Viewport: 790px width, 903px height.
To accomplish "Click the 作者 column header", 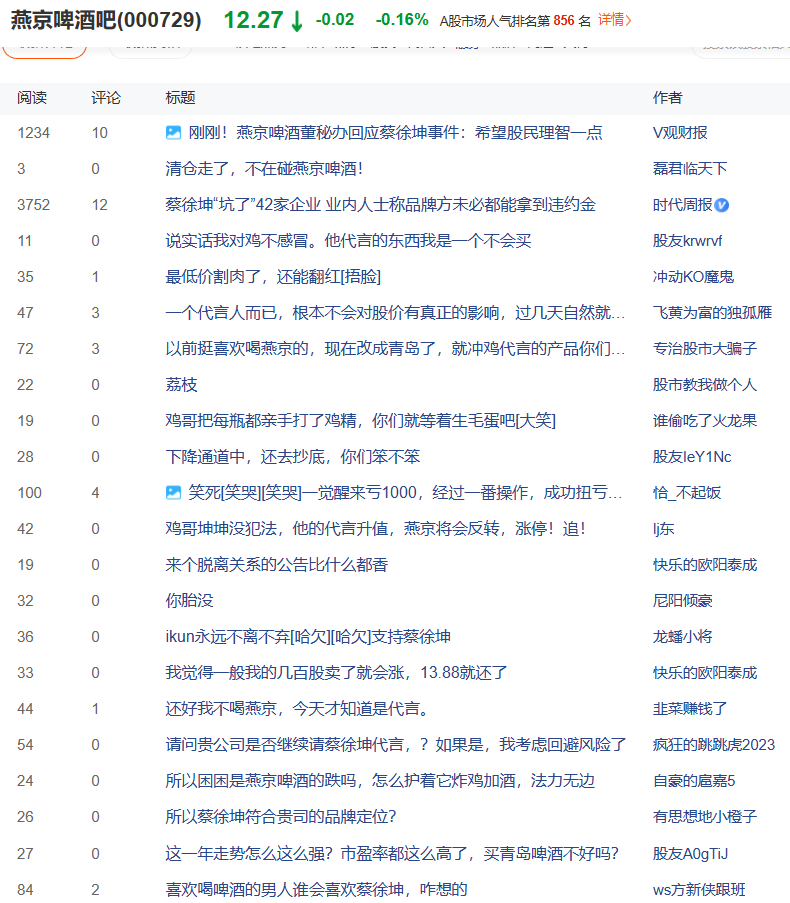I will [667, 98].
